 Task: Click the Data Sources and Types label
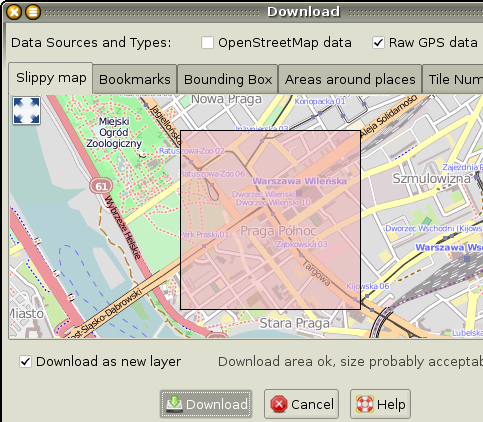tap(91, 43)
